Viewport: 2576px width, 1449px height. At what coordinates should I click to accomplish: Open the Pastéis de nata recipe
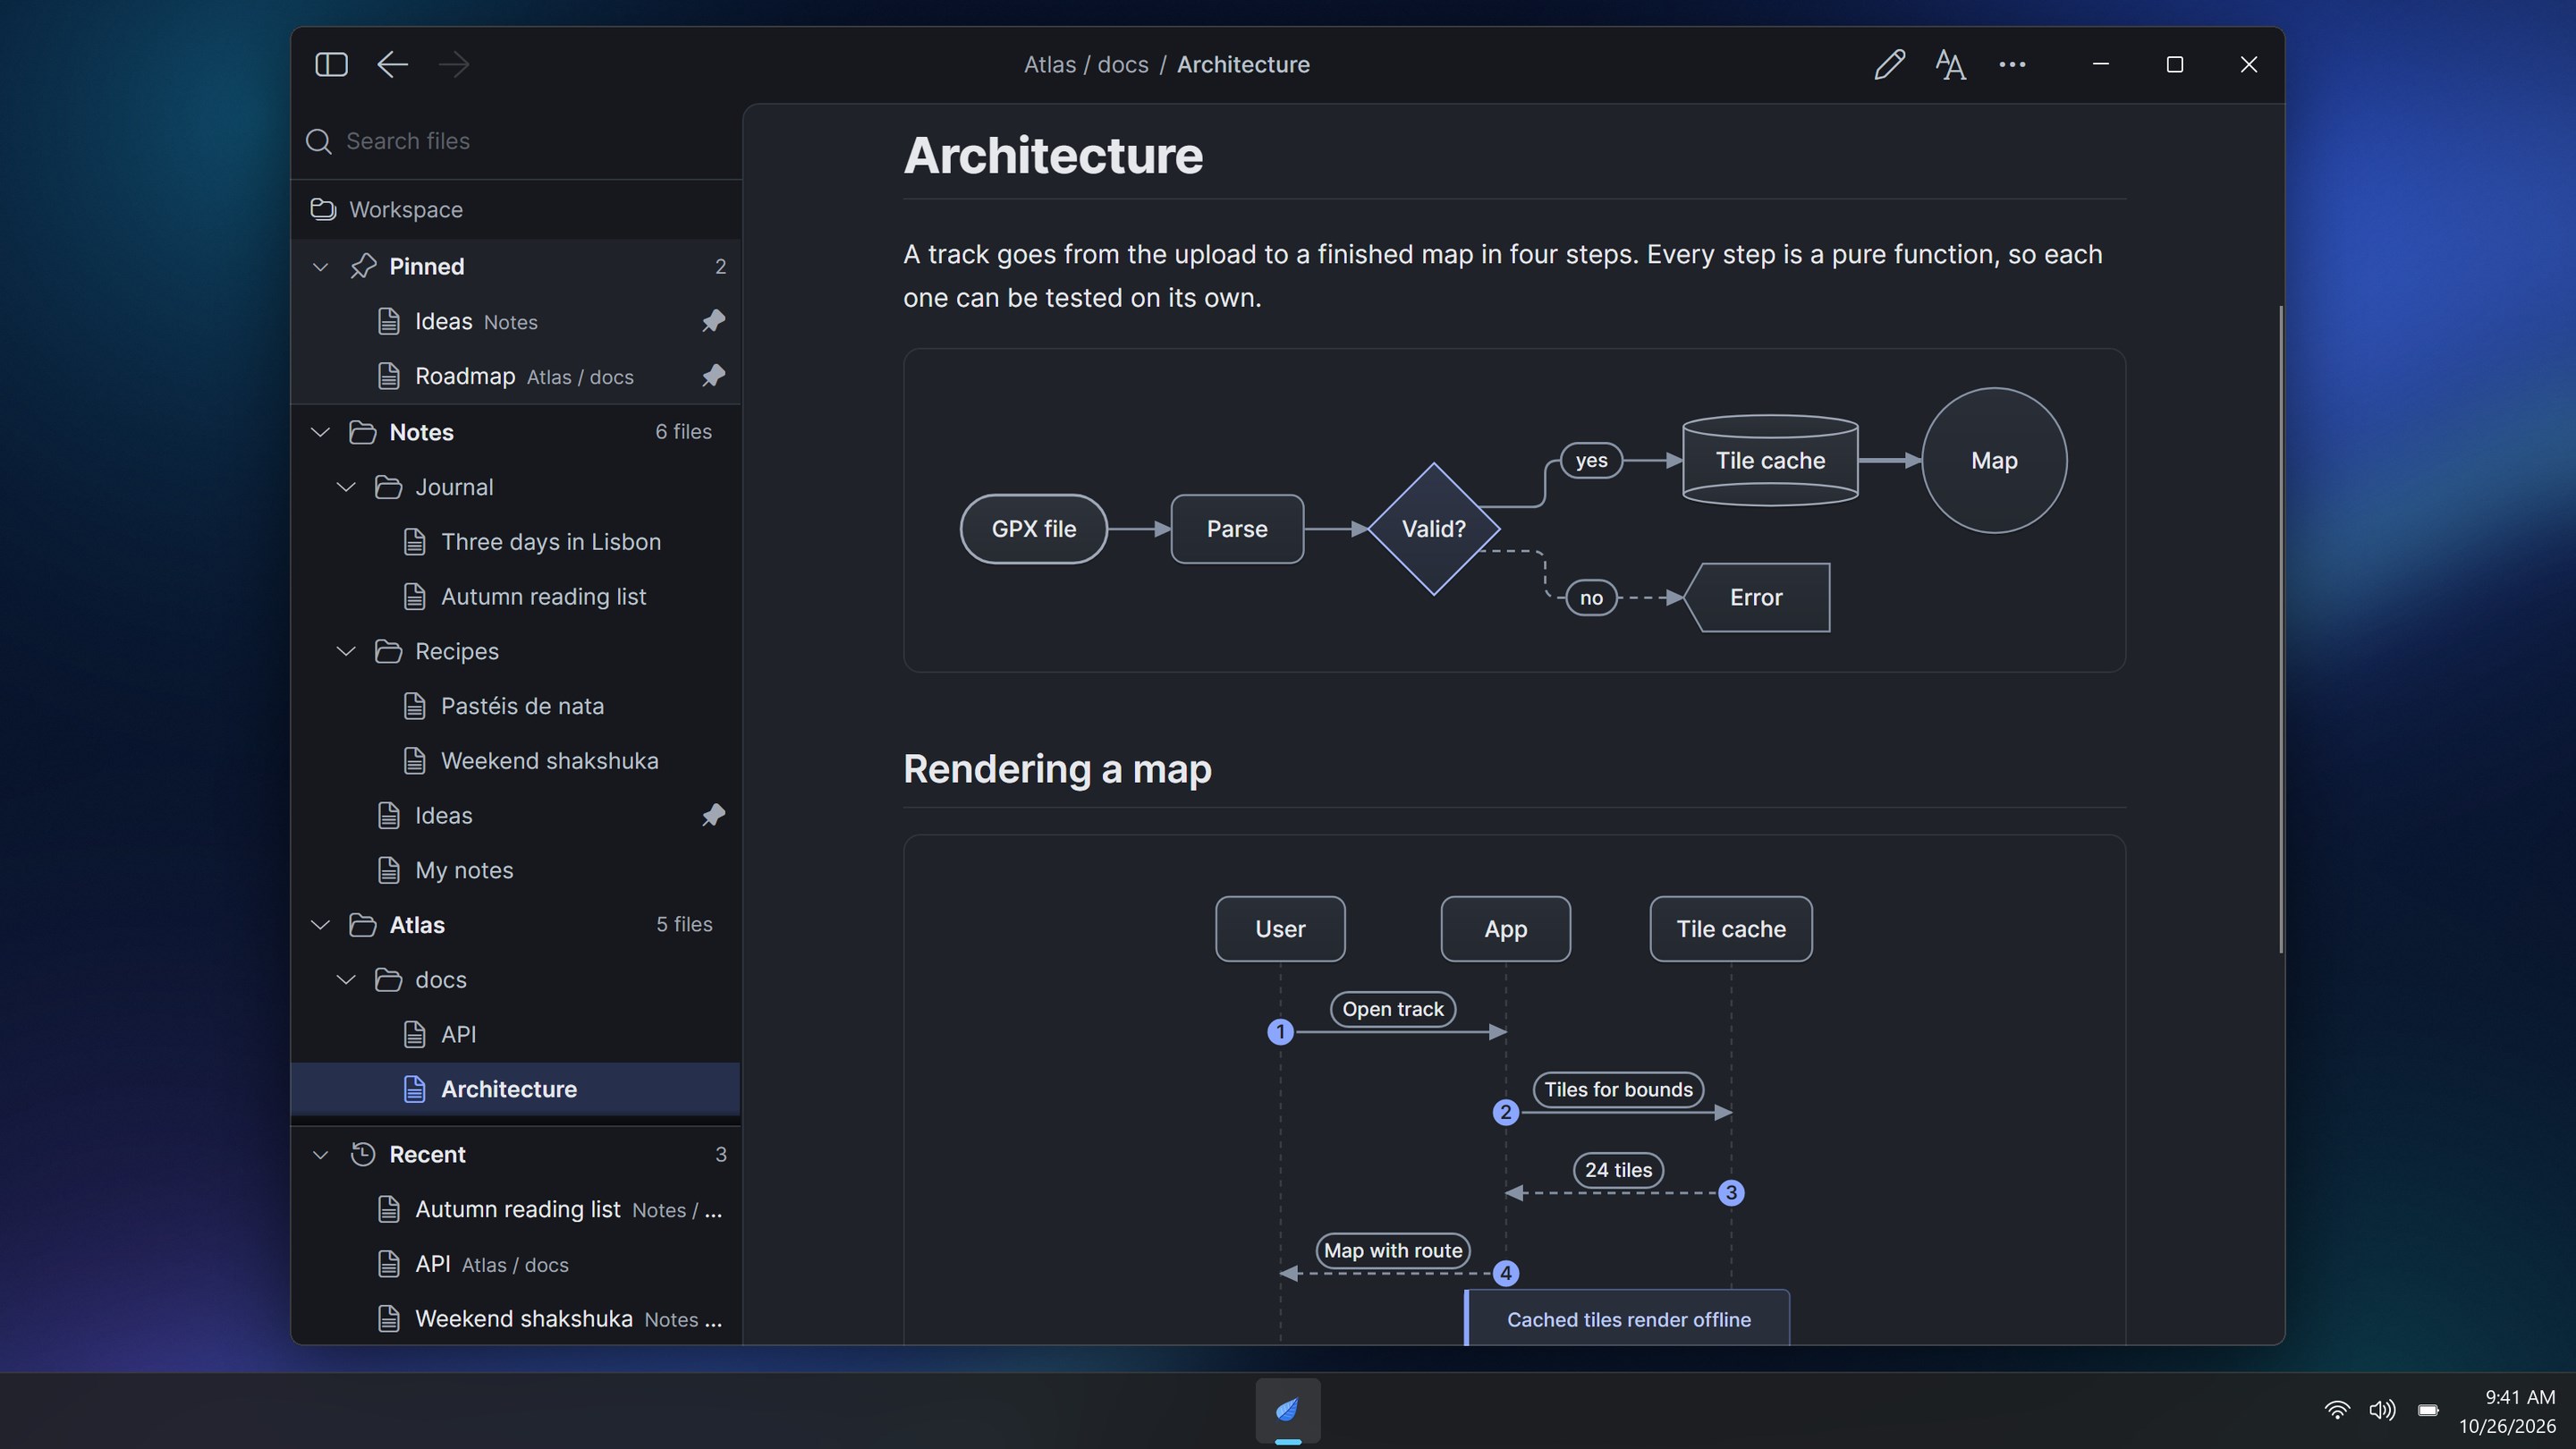pos(516,706)
